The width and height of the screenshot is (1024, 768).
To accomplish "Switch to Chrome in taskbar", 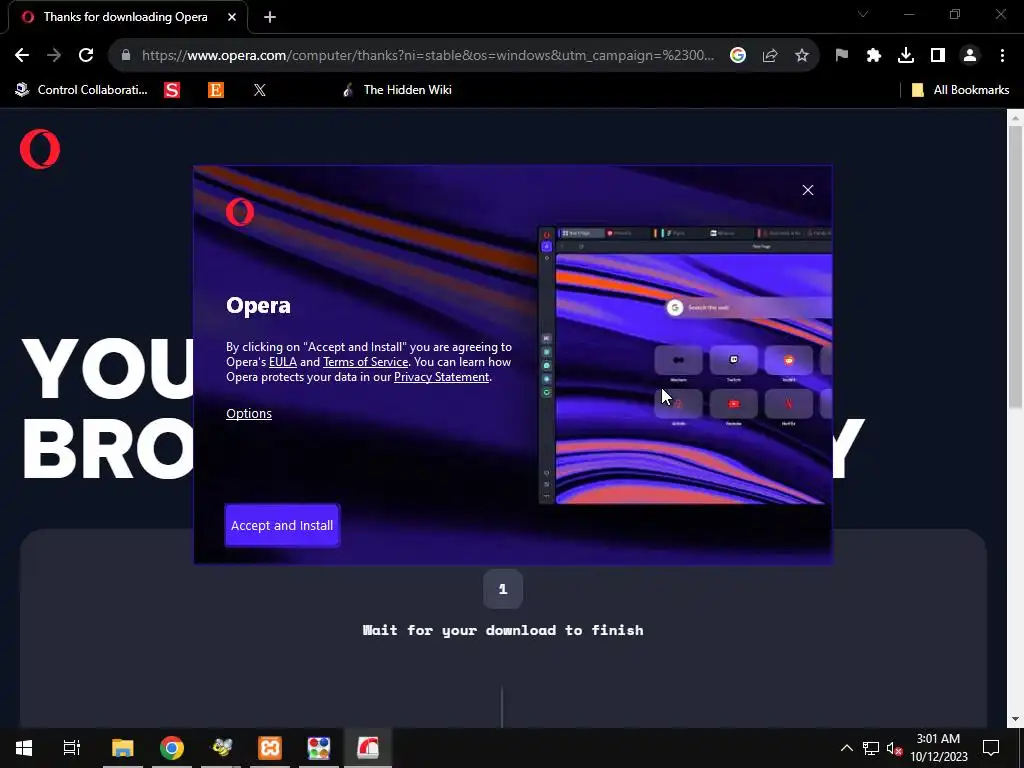I will pyautogui.click(x=172, y=748).
